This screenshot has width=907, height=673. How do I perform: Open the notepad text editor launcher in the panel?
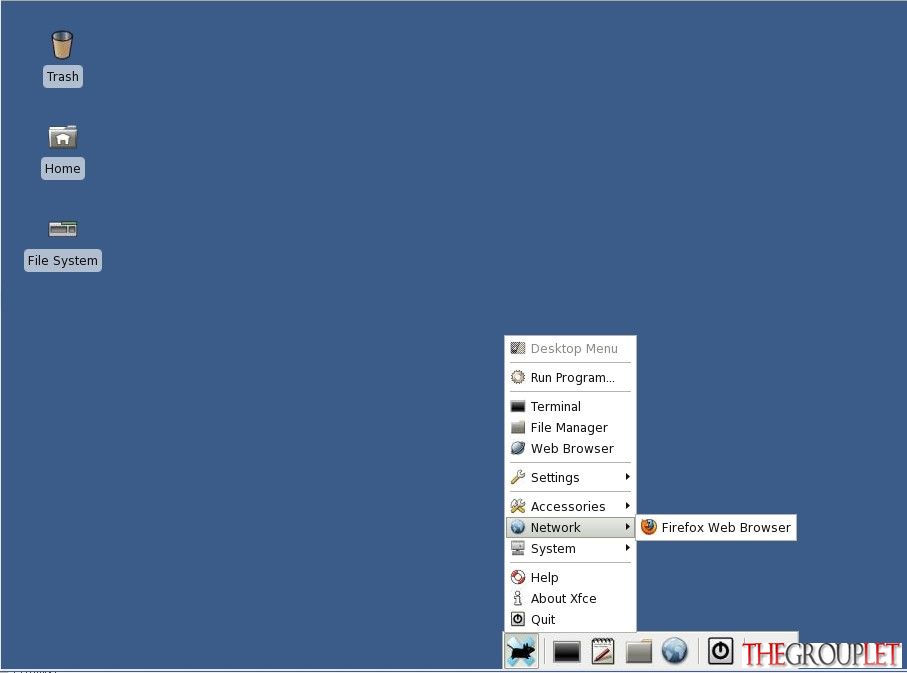[602, 652]
